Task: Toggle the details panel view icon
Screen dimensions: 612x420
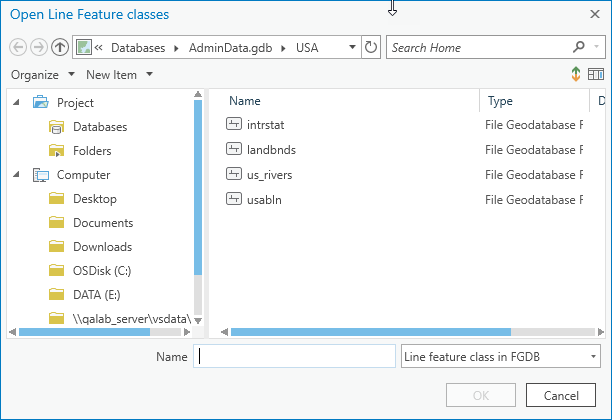Action: point(596,75)
